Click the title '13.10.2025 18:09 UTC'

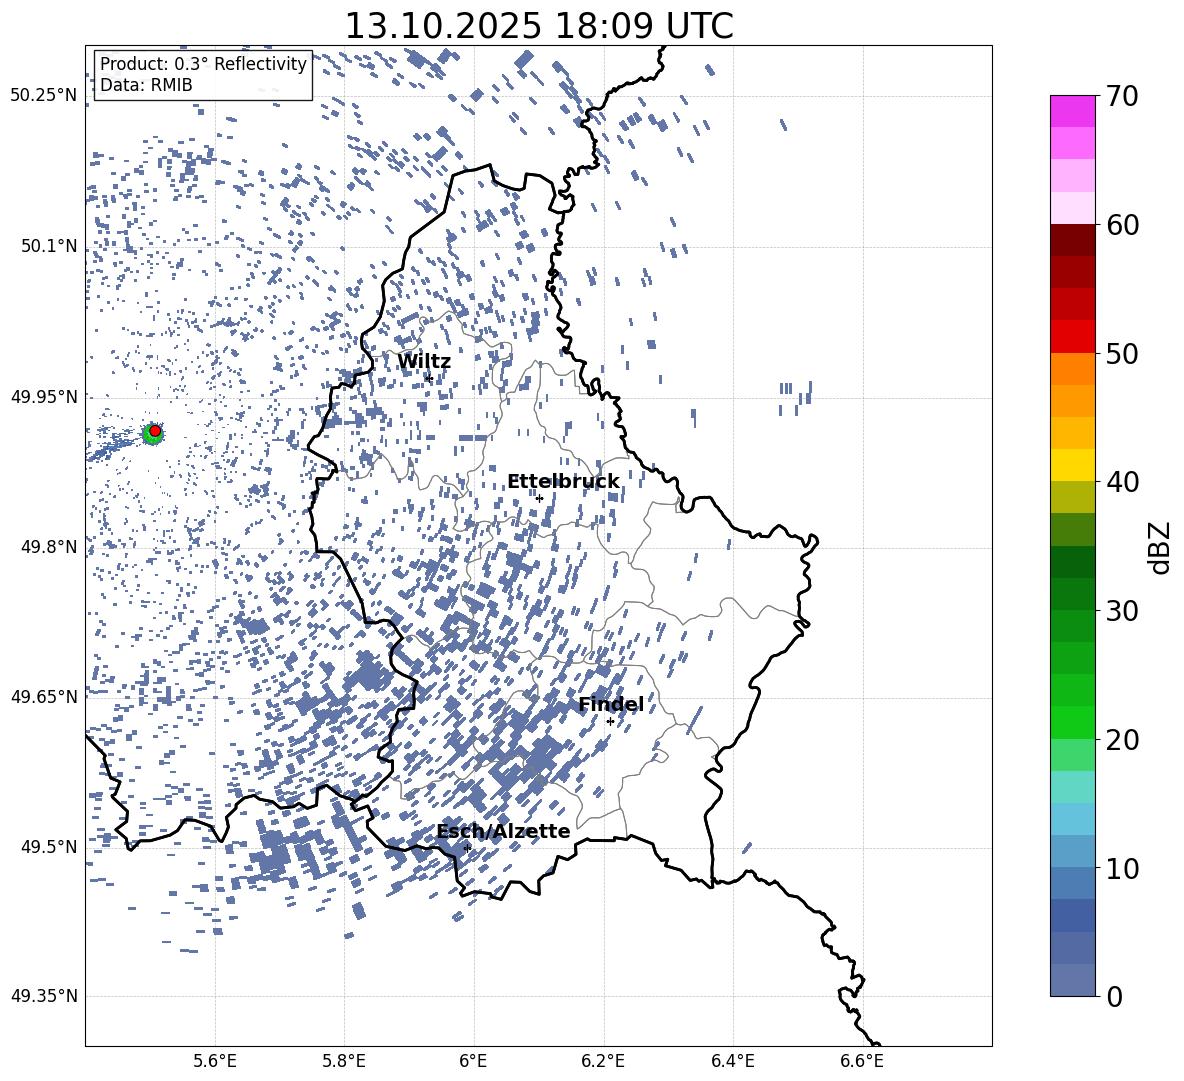539,26
